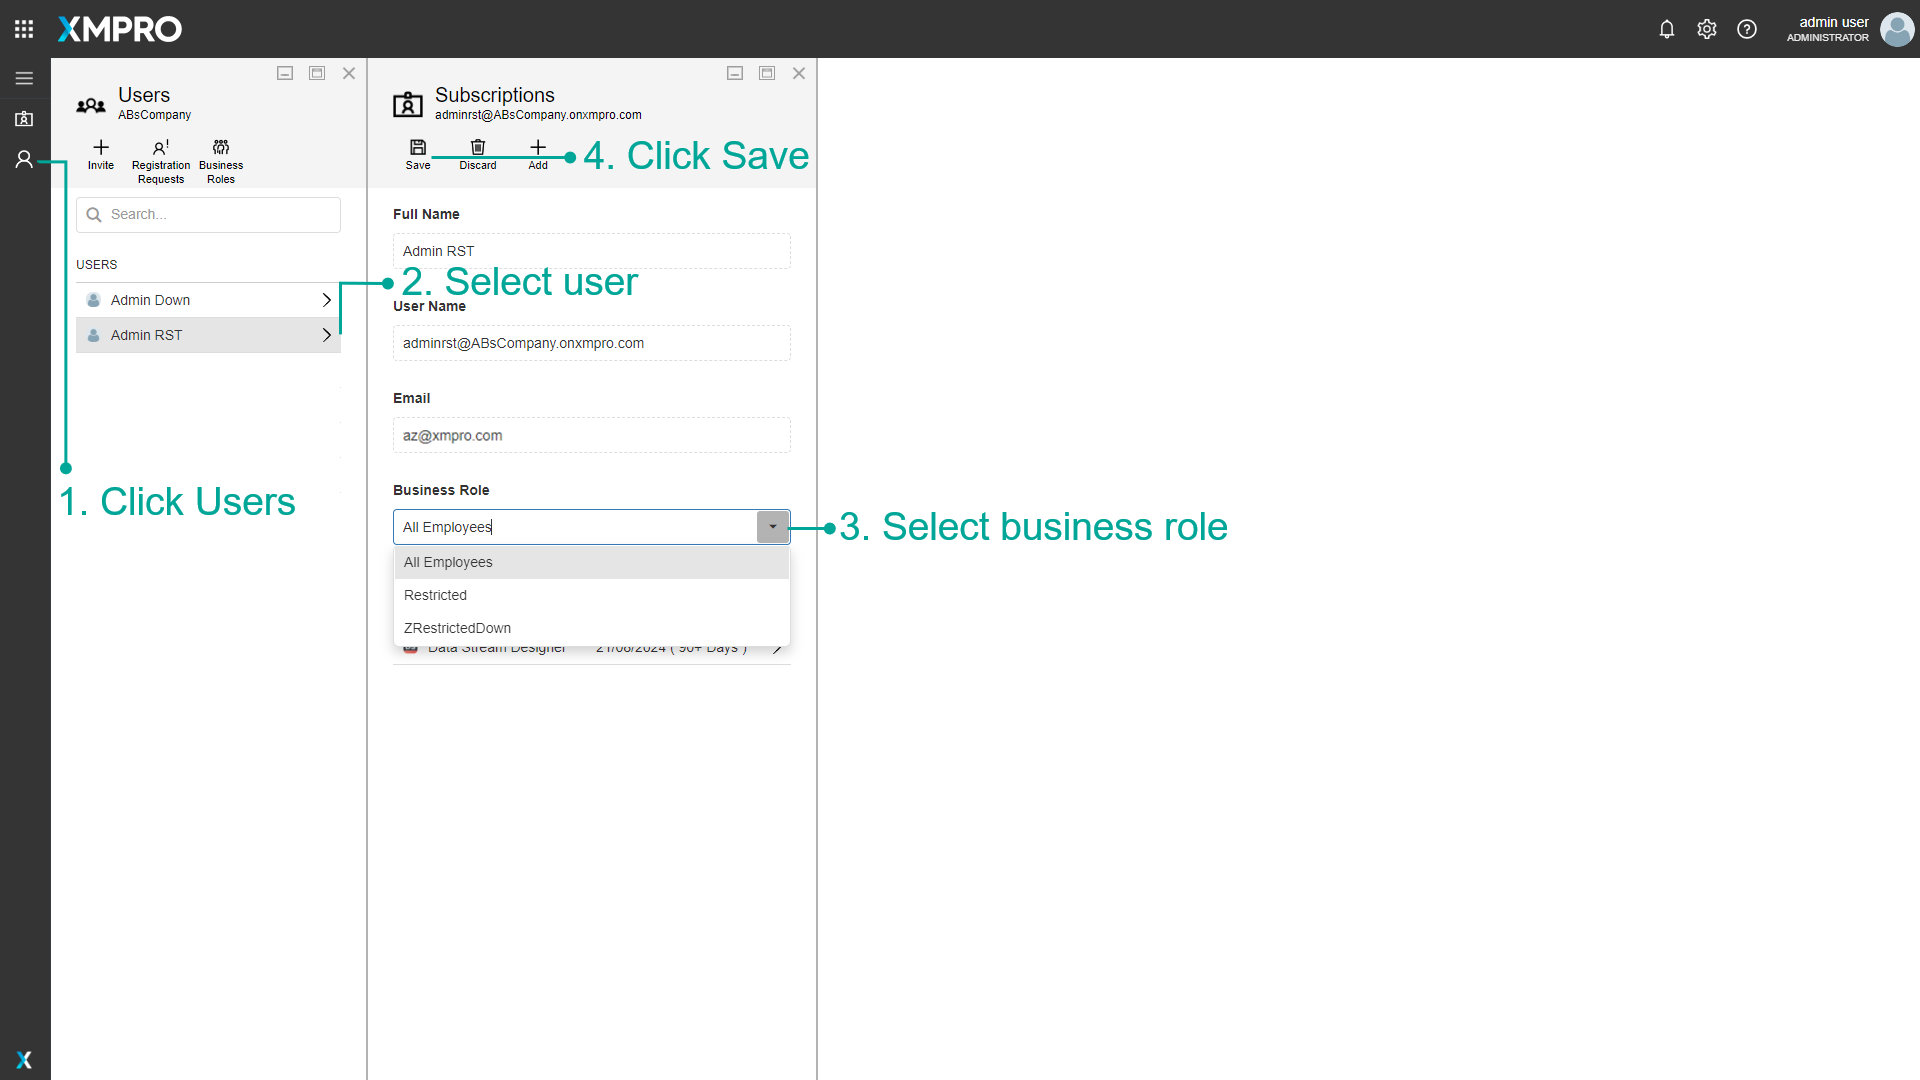The height and width of the screenshot is (1080, 1920).
Task: Click the Email input field
Action: point(591,436)
